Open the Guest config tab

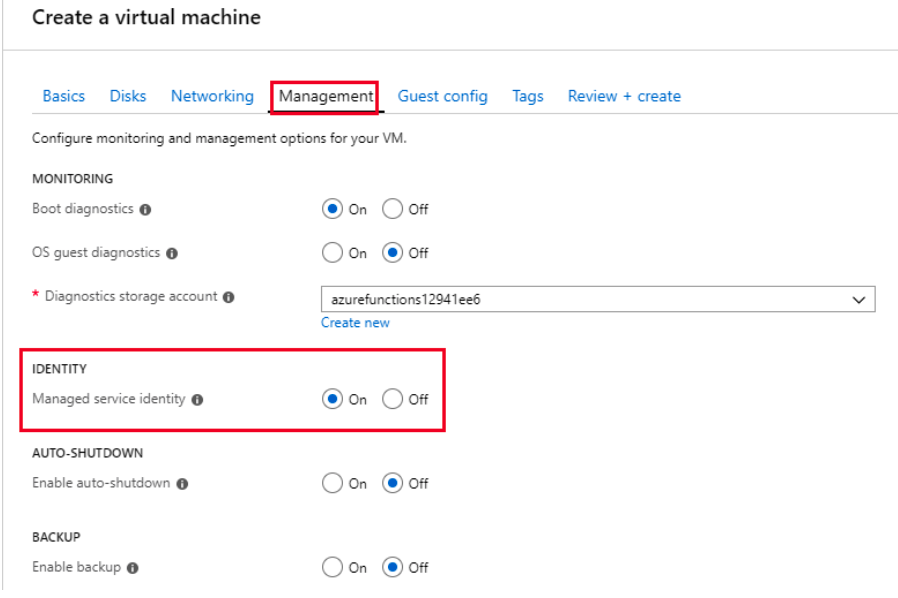tap(443, 96)
